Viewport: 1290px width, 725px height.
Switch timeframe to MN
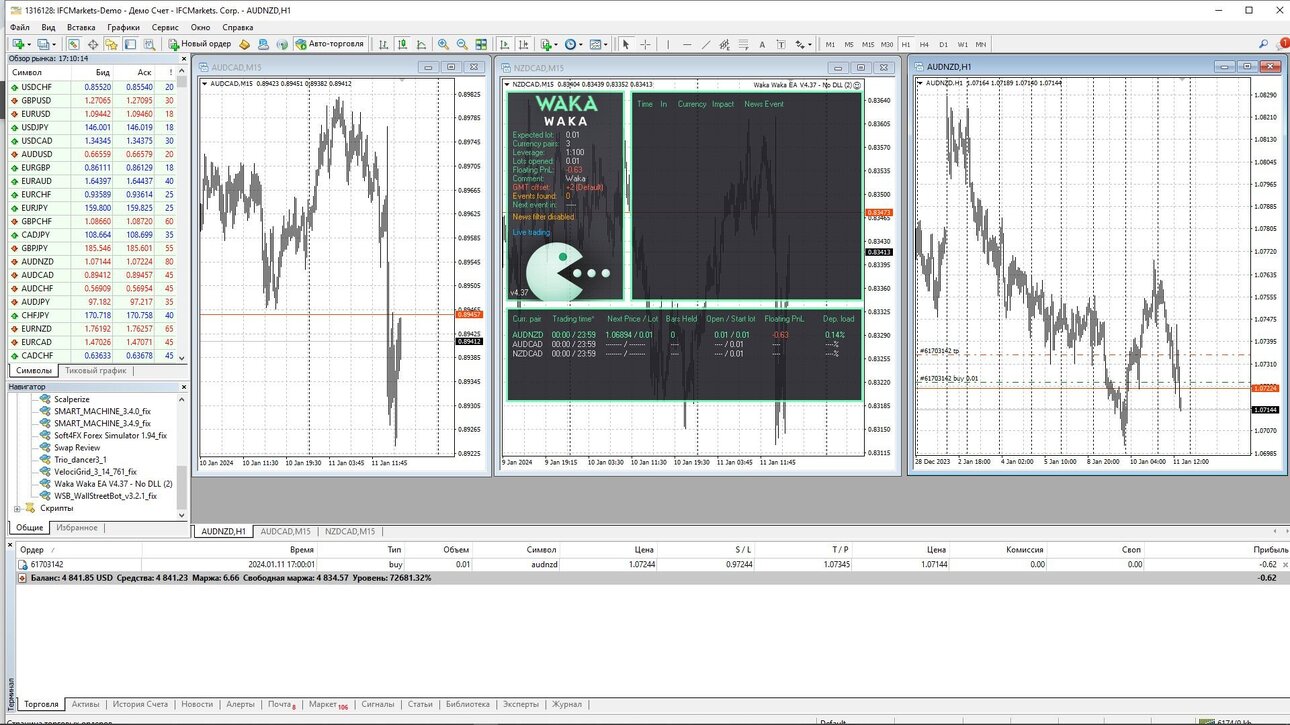tap(981, 44)
